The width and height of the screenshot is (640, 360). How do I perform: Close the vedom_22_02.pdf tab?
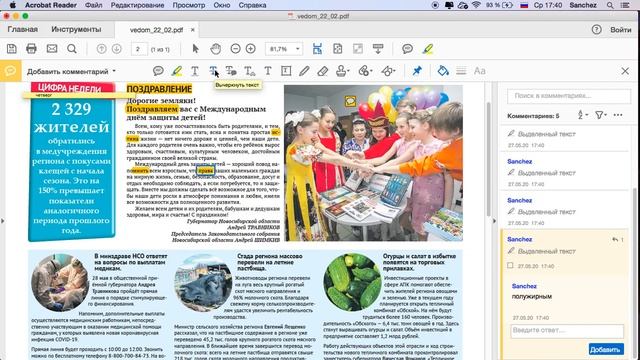193,30
